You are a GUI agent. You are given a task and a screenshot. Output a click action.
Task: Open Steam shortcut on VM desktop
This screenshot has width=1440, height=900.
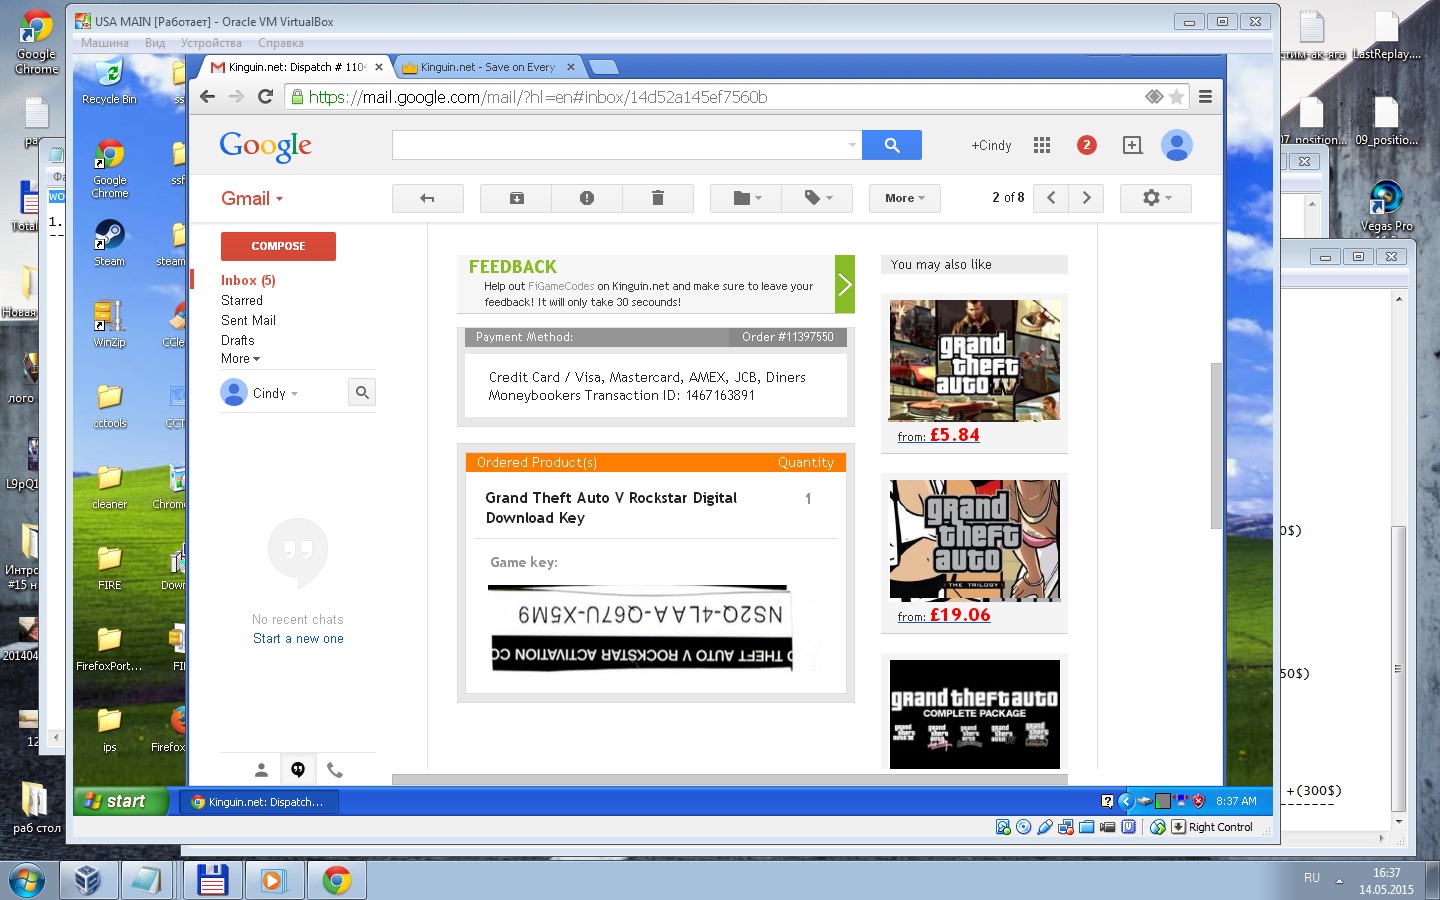click(110, 244)
